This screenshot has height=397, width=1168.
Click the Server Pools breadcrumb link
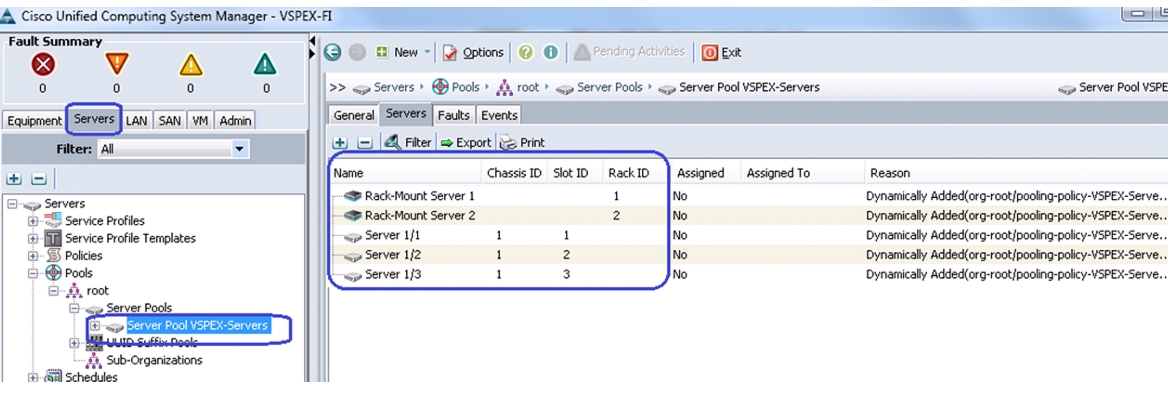click(x=609, y=87)
